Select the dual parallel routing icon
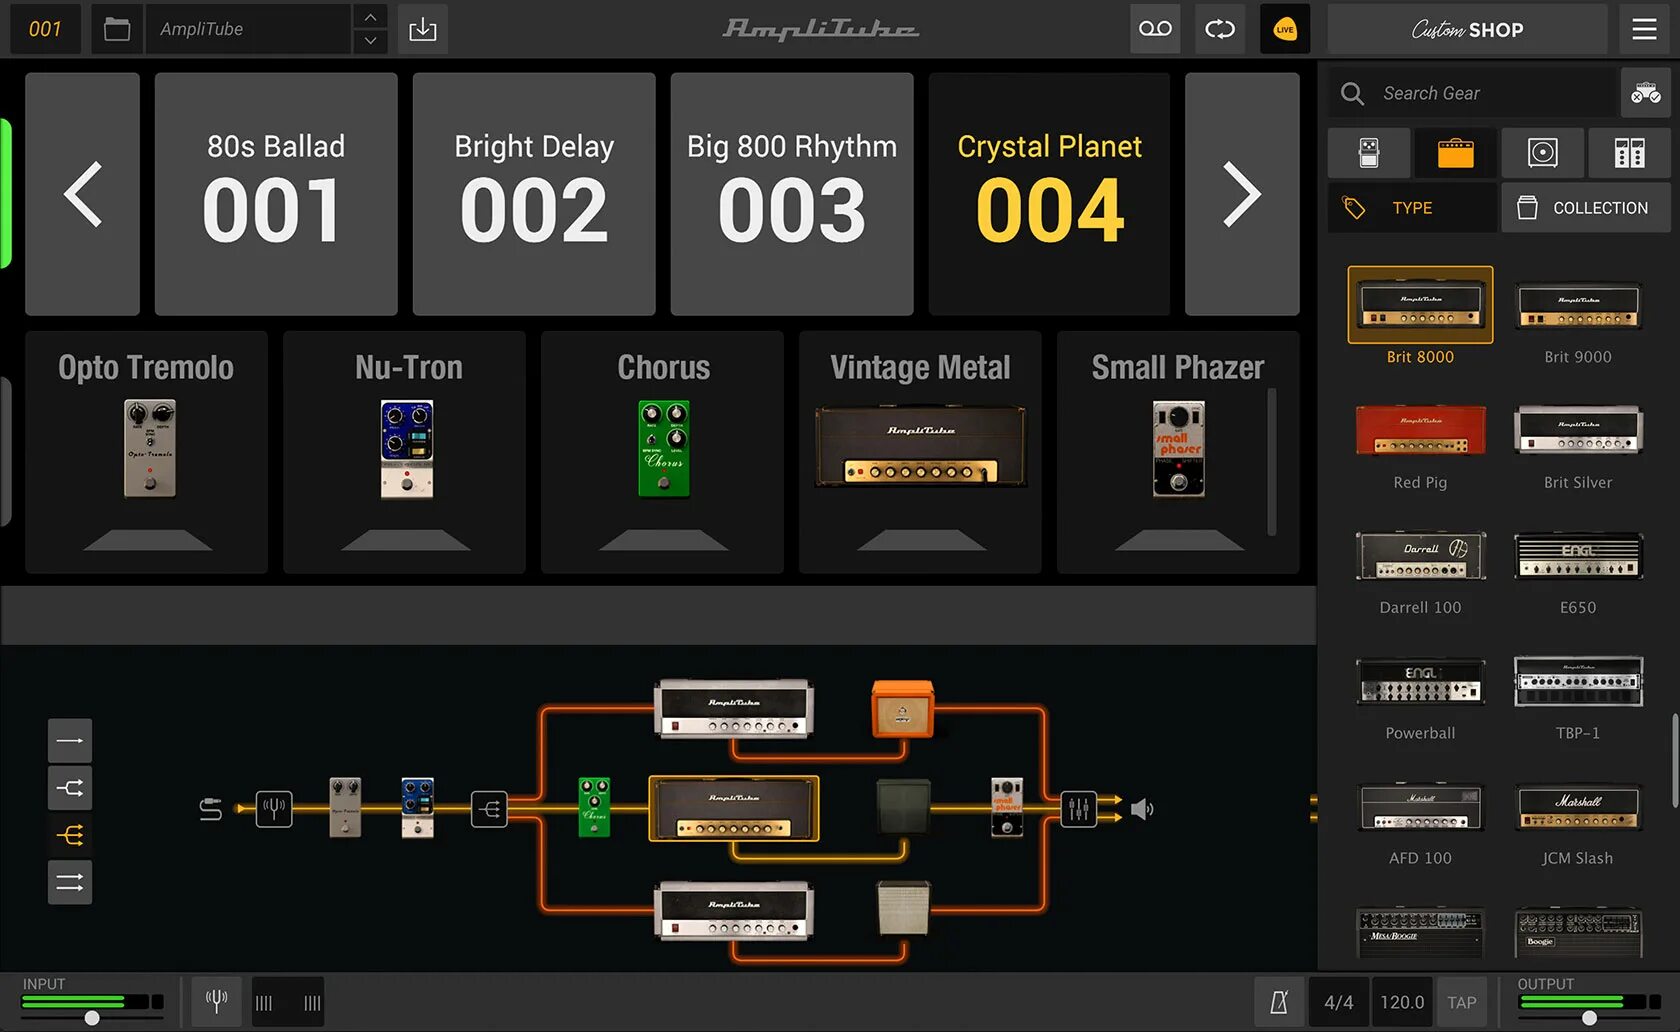Image resolution: width=1680 pixels, height=1032 pixels. [x=70, y=882]
